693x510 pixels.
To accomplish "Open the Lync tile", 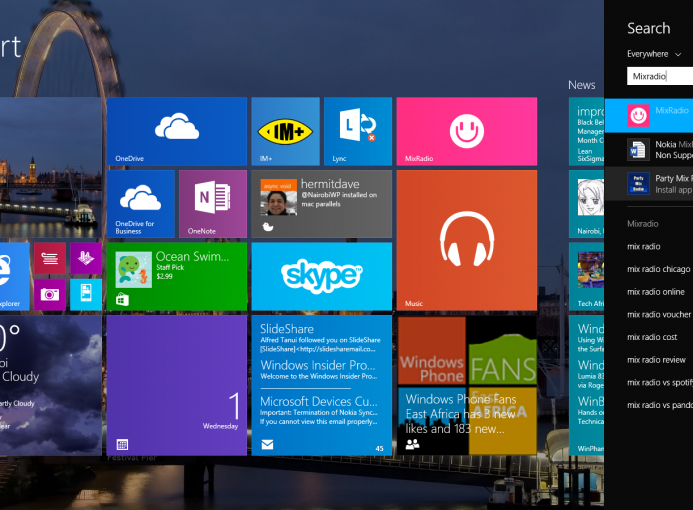I will (358, 131).
